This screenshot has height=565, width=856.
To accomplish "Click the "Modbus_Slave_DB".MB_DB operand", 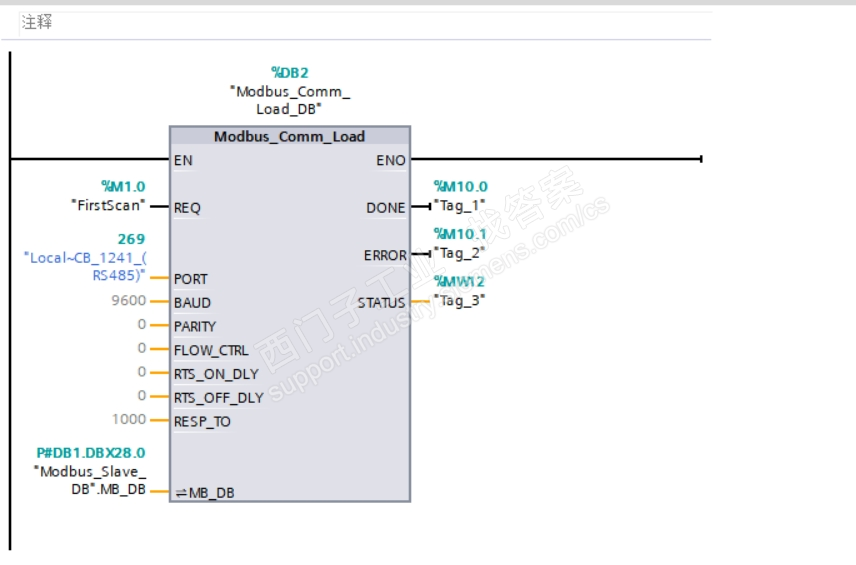I will pos(90,480).
